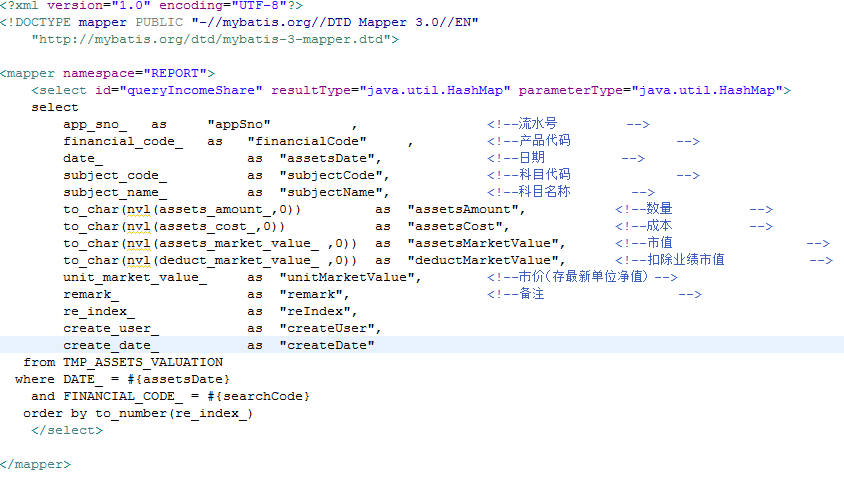Click the subject_name_ column name

tap(115, 193)
